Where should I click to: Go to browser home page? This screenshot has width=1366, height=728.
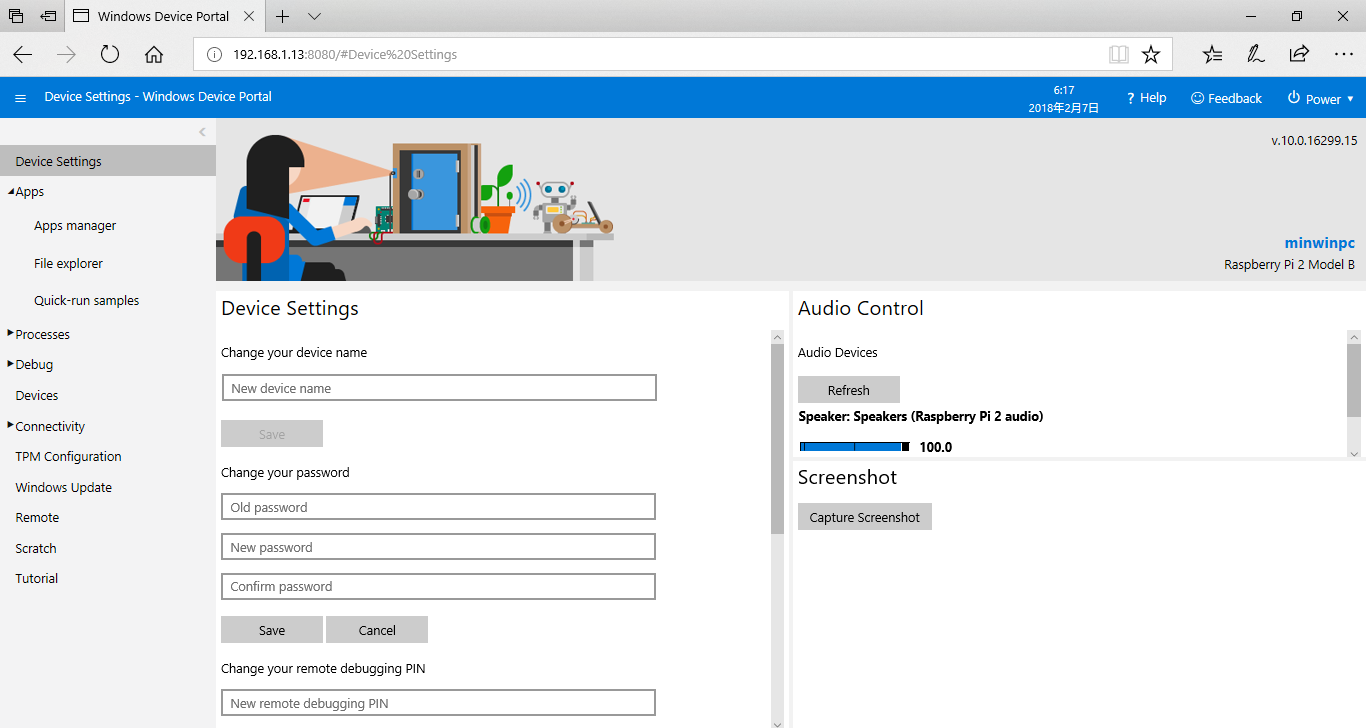pos(153,54)
